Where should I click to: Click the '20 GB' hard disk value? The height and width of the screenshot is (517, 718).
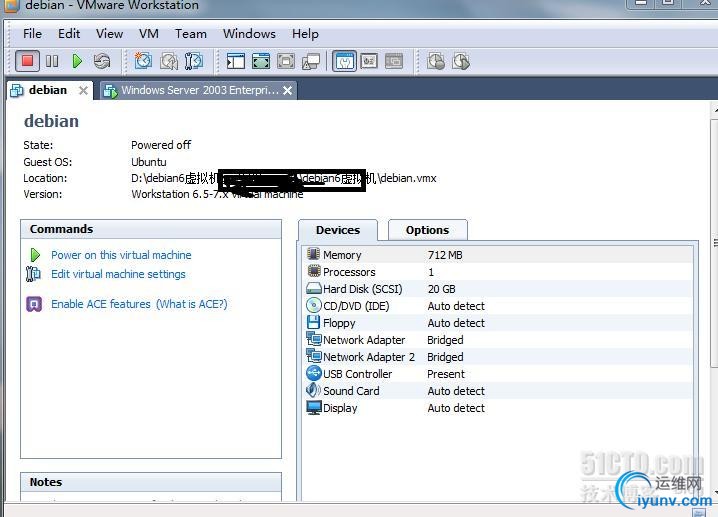[x=441, y=289]
